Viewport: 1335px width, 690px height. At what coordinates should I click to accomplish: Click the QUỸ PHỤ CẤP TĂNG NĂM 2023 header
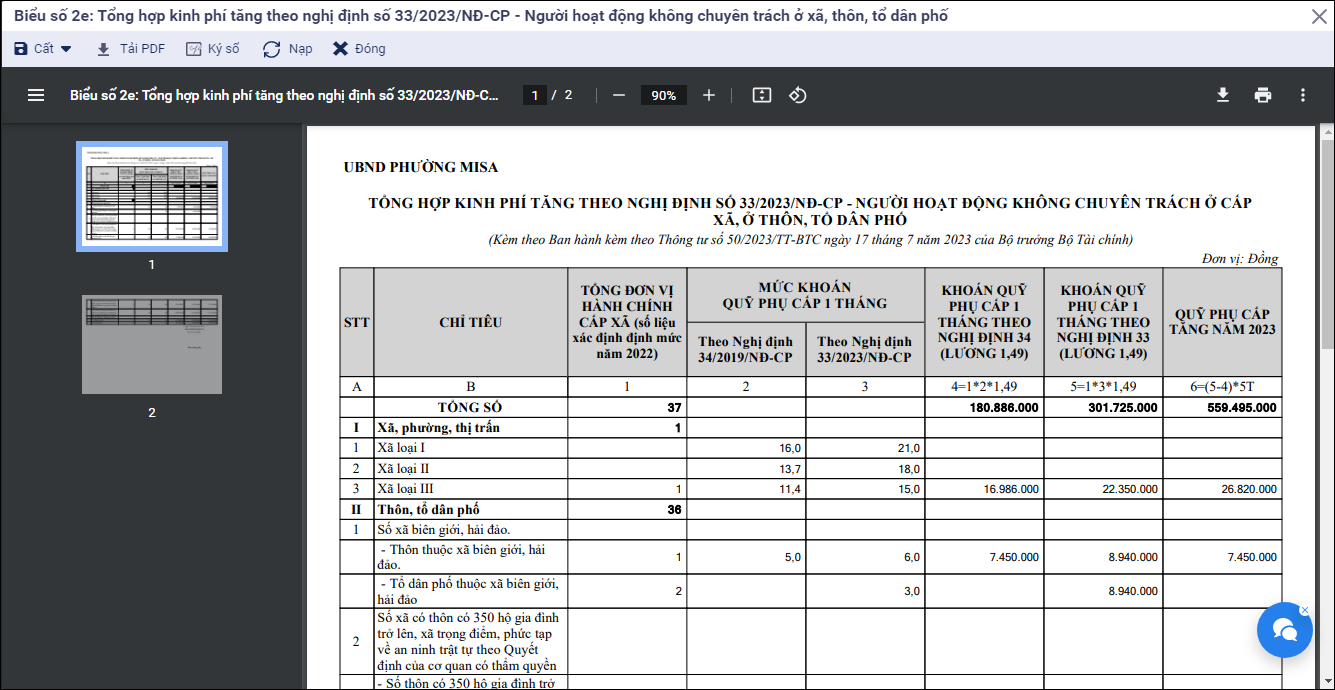(1222, 322)
